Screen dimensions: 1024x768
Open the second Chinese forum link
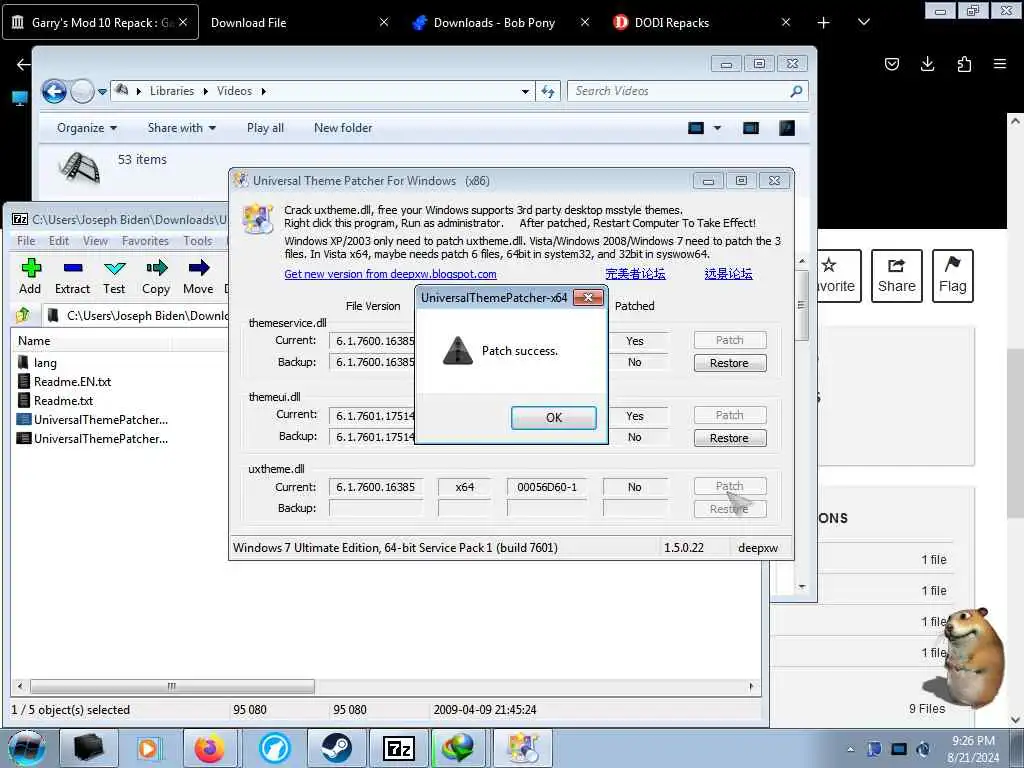pos(728,274)
